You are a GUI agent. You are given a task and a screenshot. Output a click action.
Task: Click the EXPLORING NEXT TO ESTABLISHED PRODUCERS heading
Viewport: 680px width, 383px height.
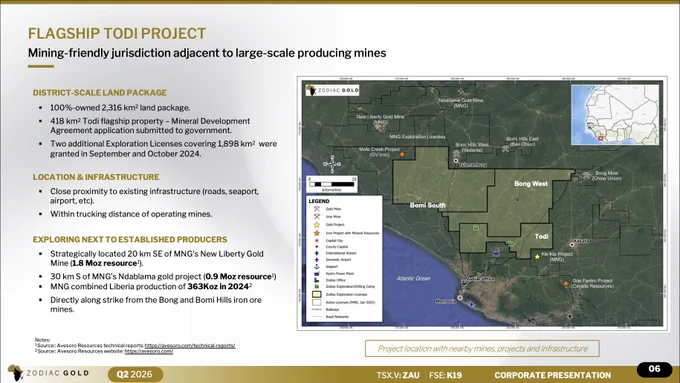coord(130,239)
